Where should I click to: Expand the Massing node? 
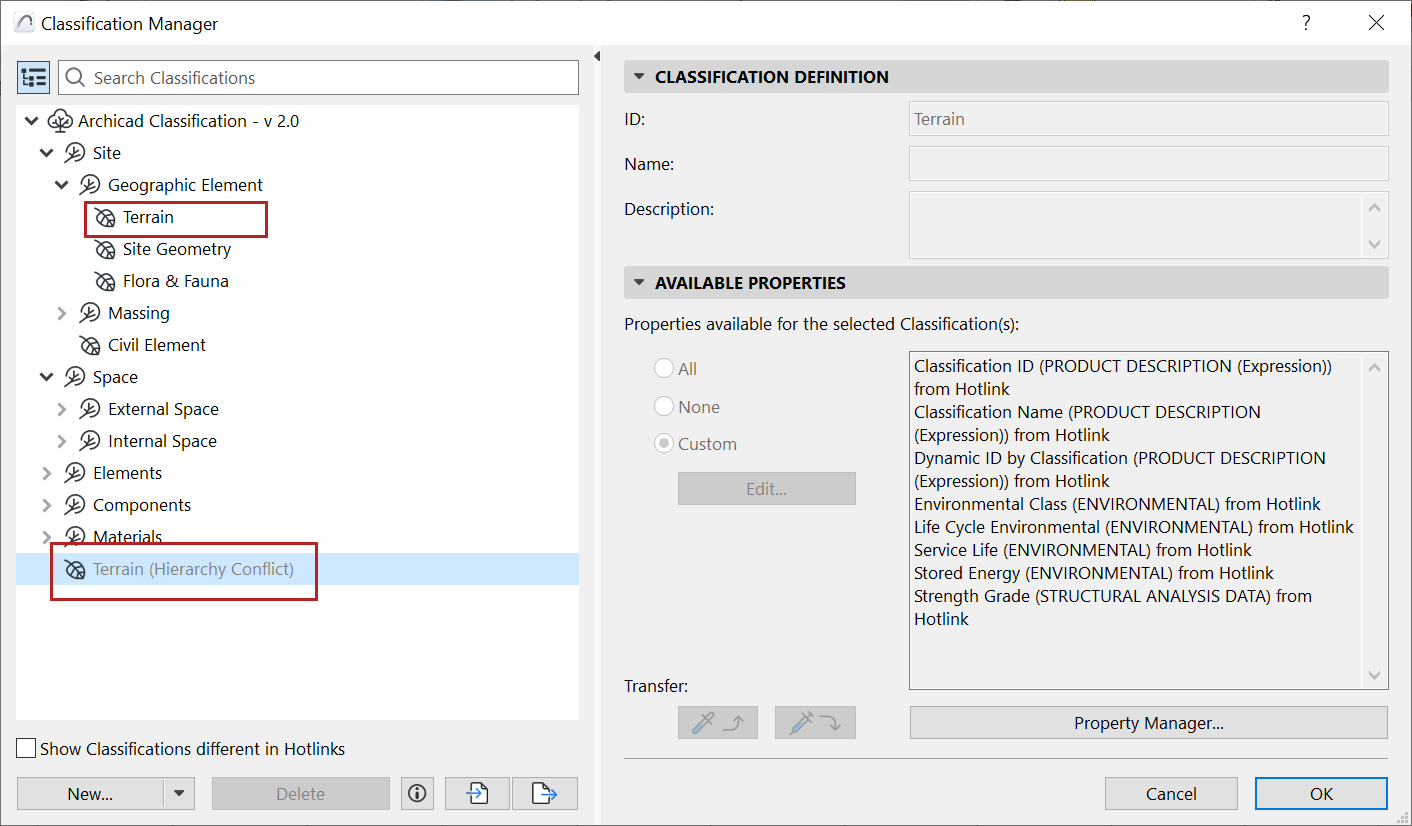[61, 313]
